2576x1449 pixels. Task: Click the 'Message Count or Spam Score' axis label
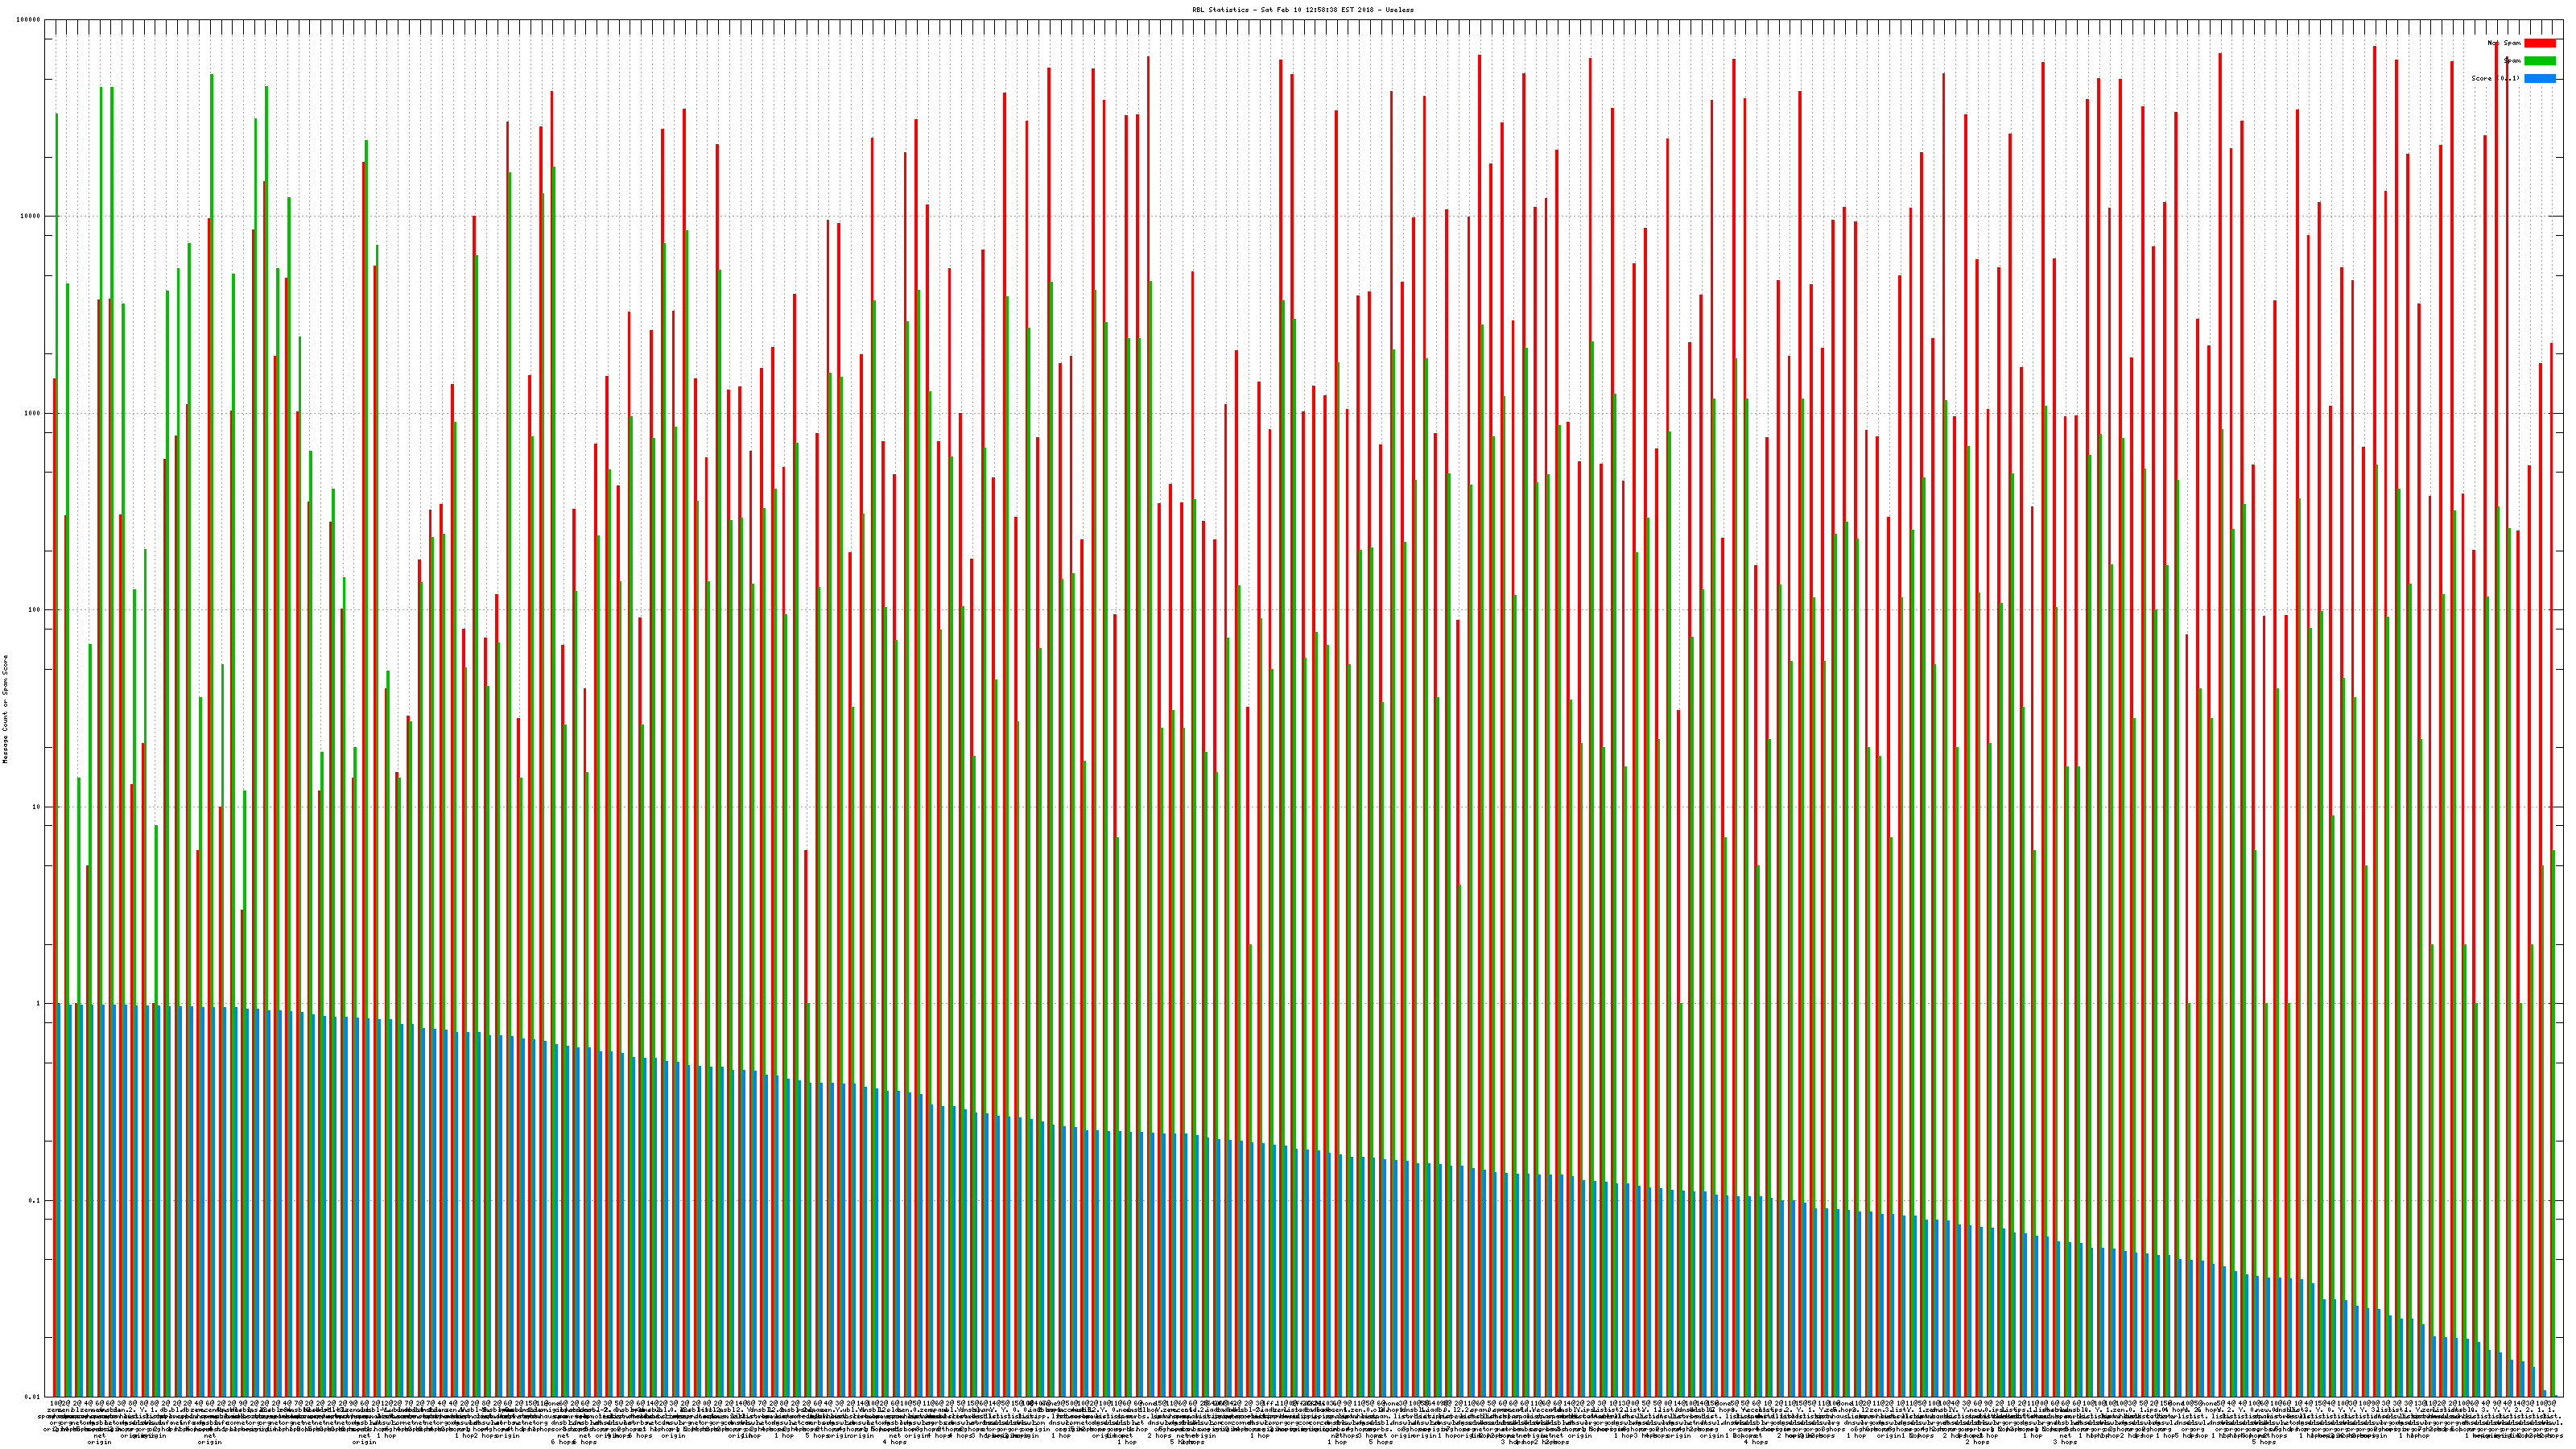point(5,709)
